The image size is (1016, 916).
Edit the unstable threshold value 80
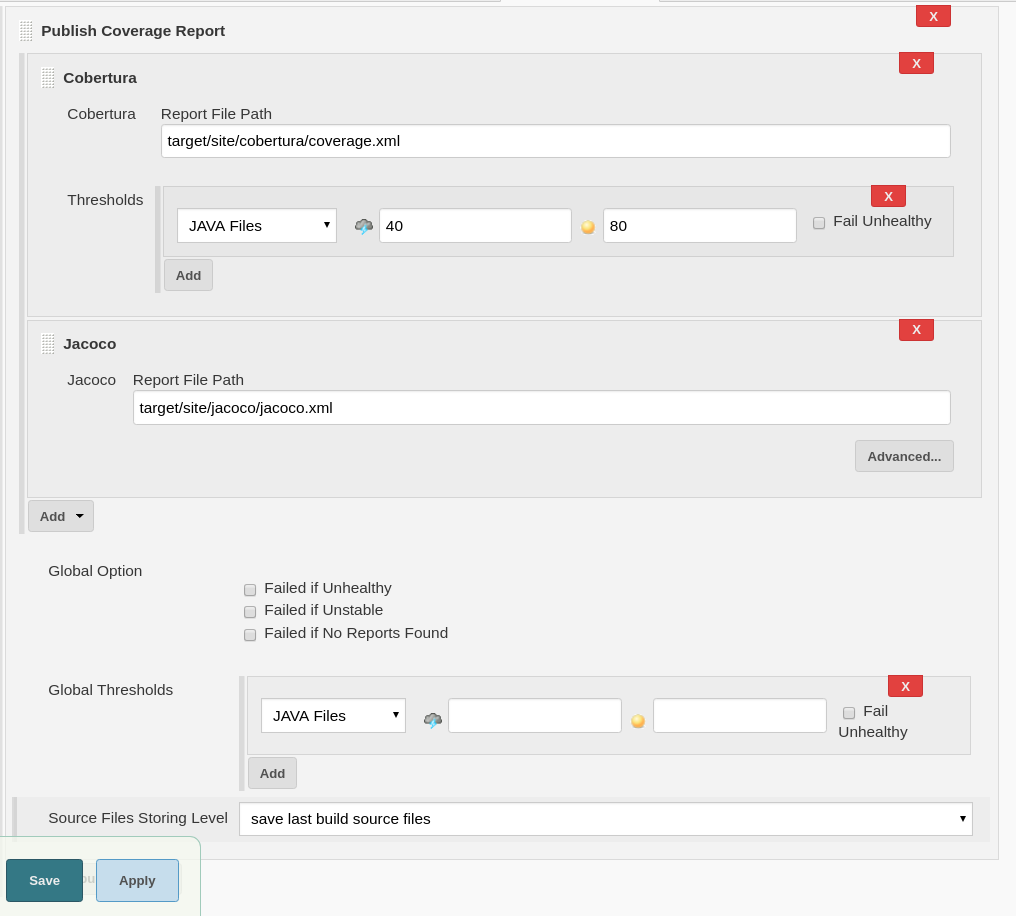pyautogui.click(x=699, y=225)
